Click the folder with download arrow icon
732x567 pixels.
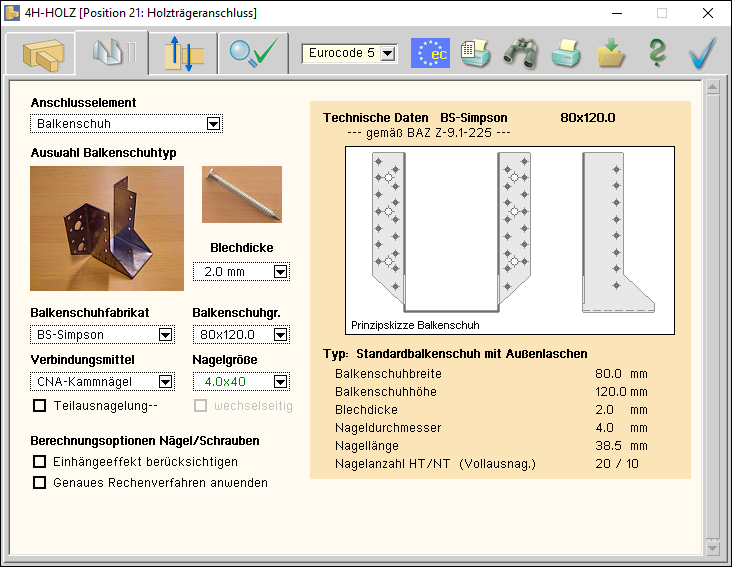coord(611,53)
